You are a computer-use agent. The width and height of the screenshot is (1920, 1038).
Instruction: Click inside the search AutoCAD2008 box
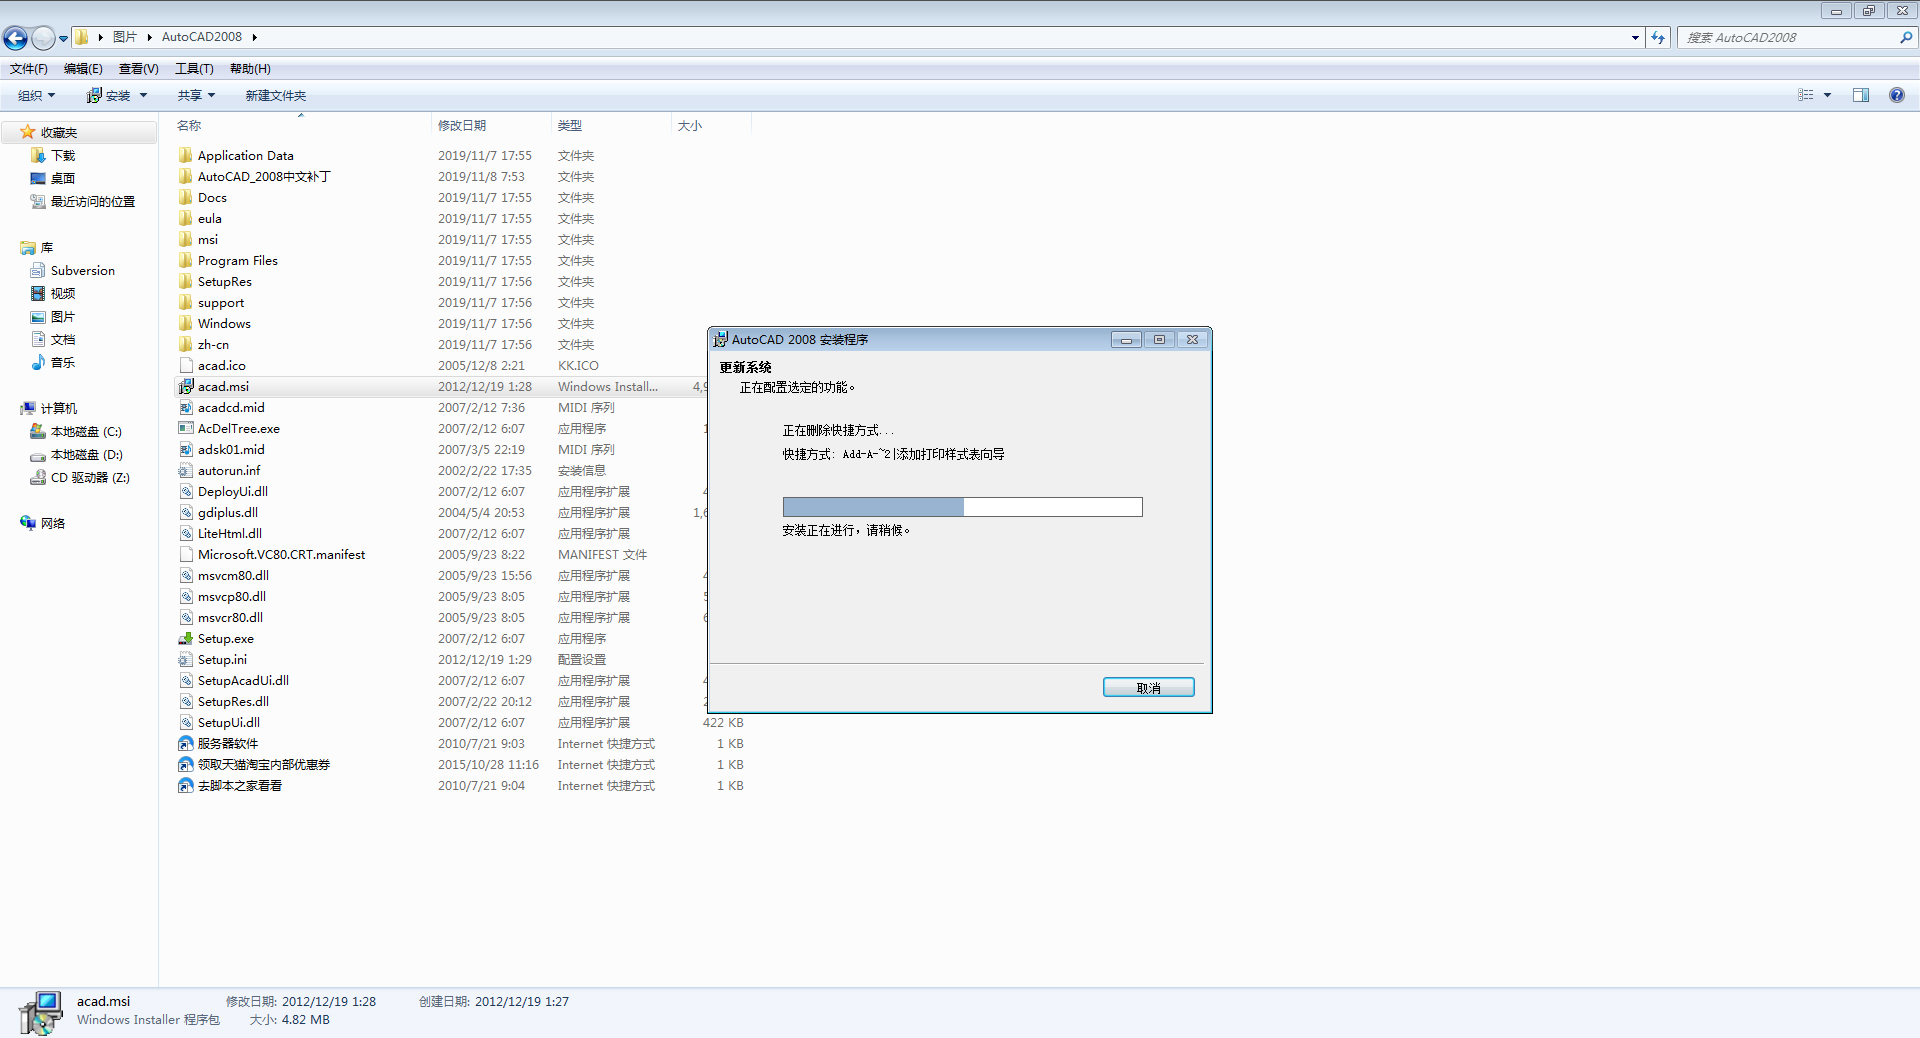(x=1790, y=37)
